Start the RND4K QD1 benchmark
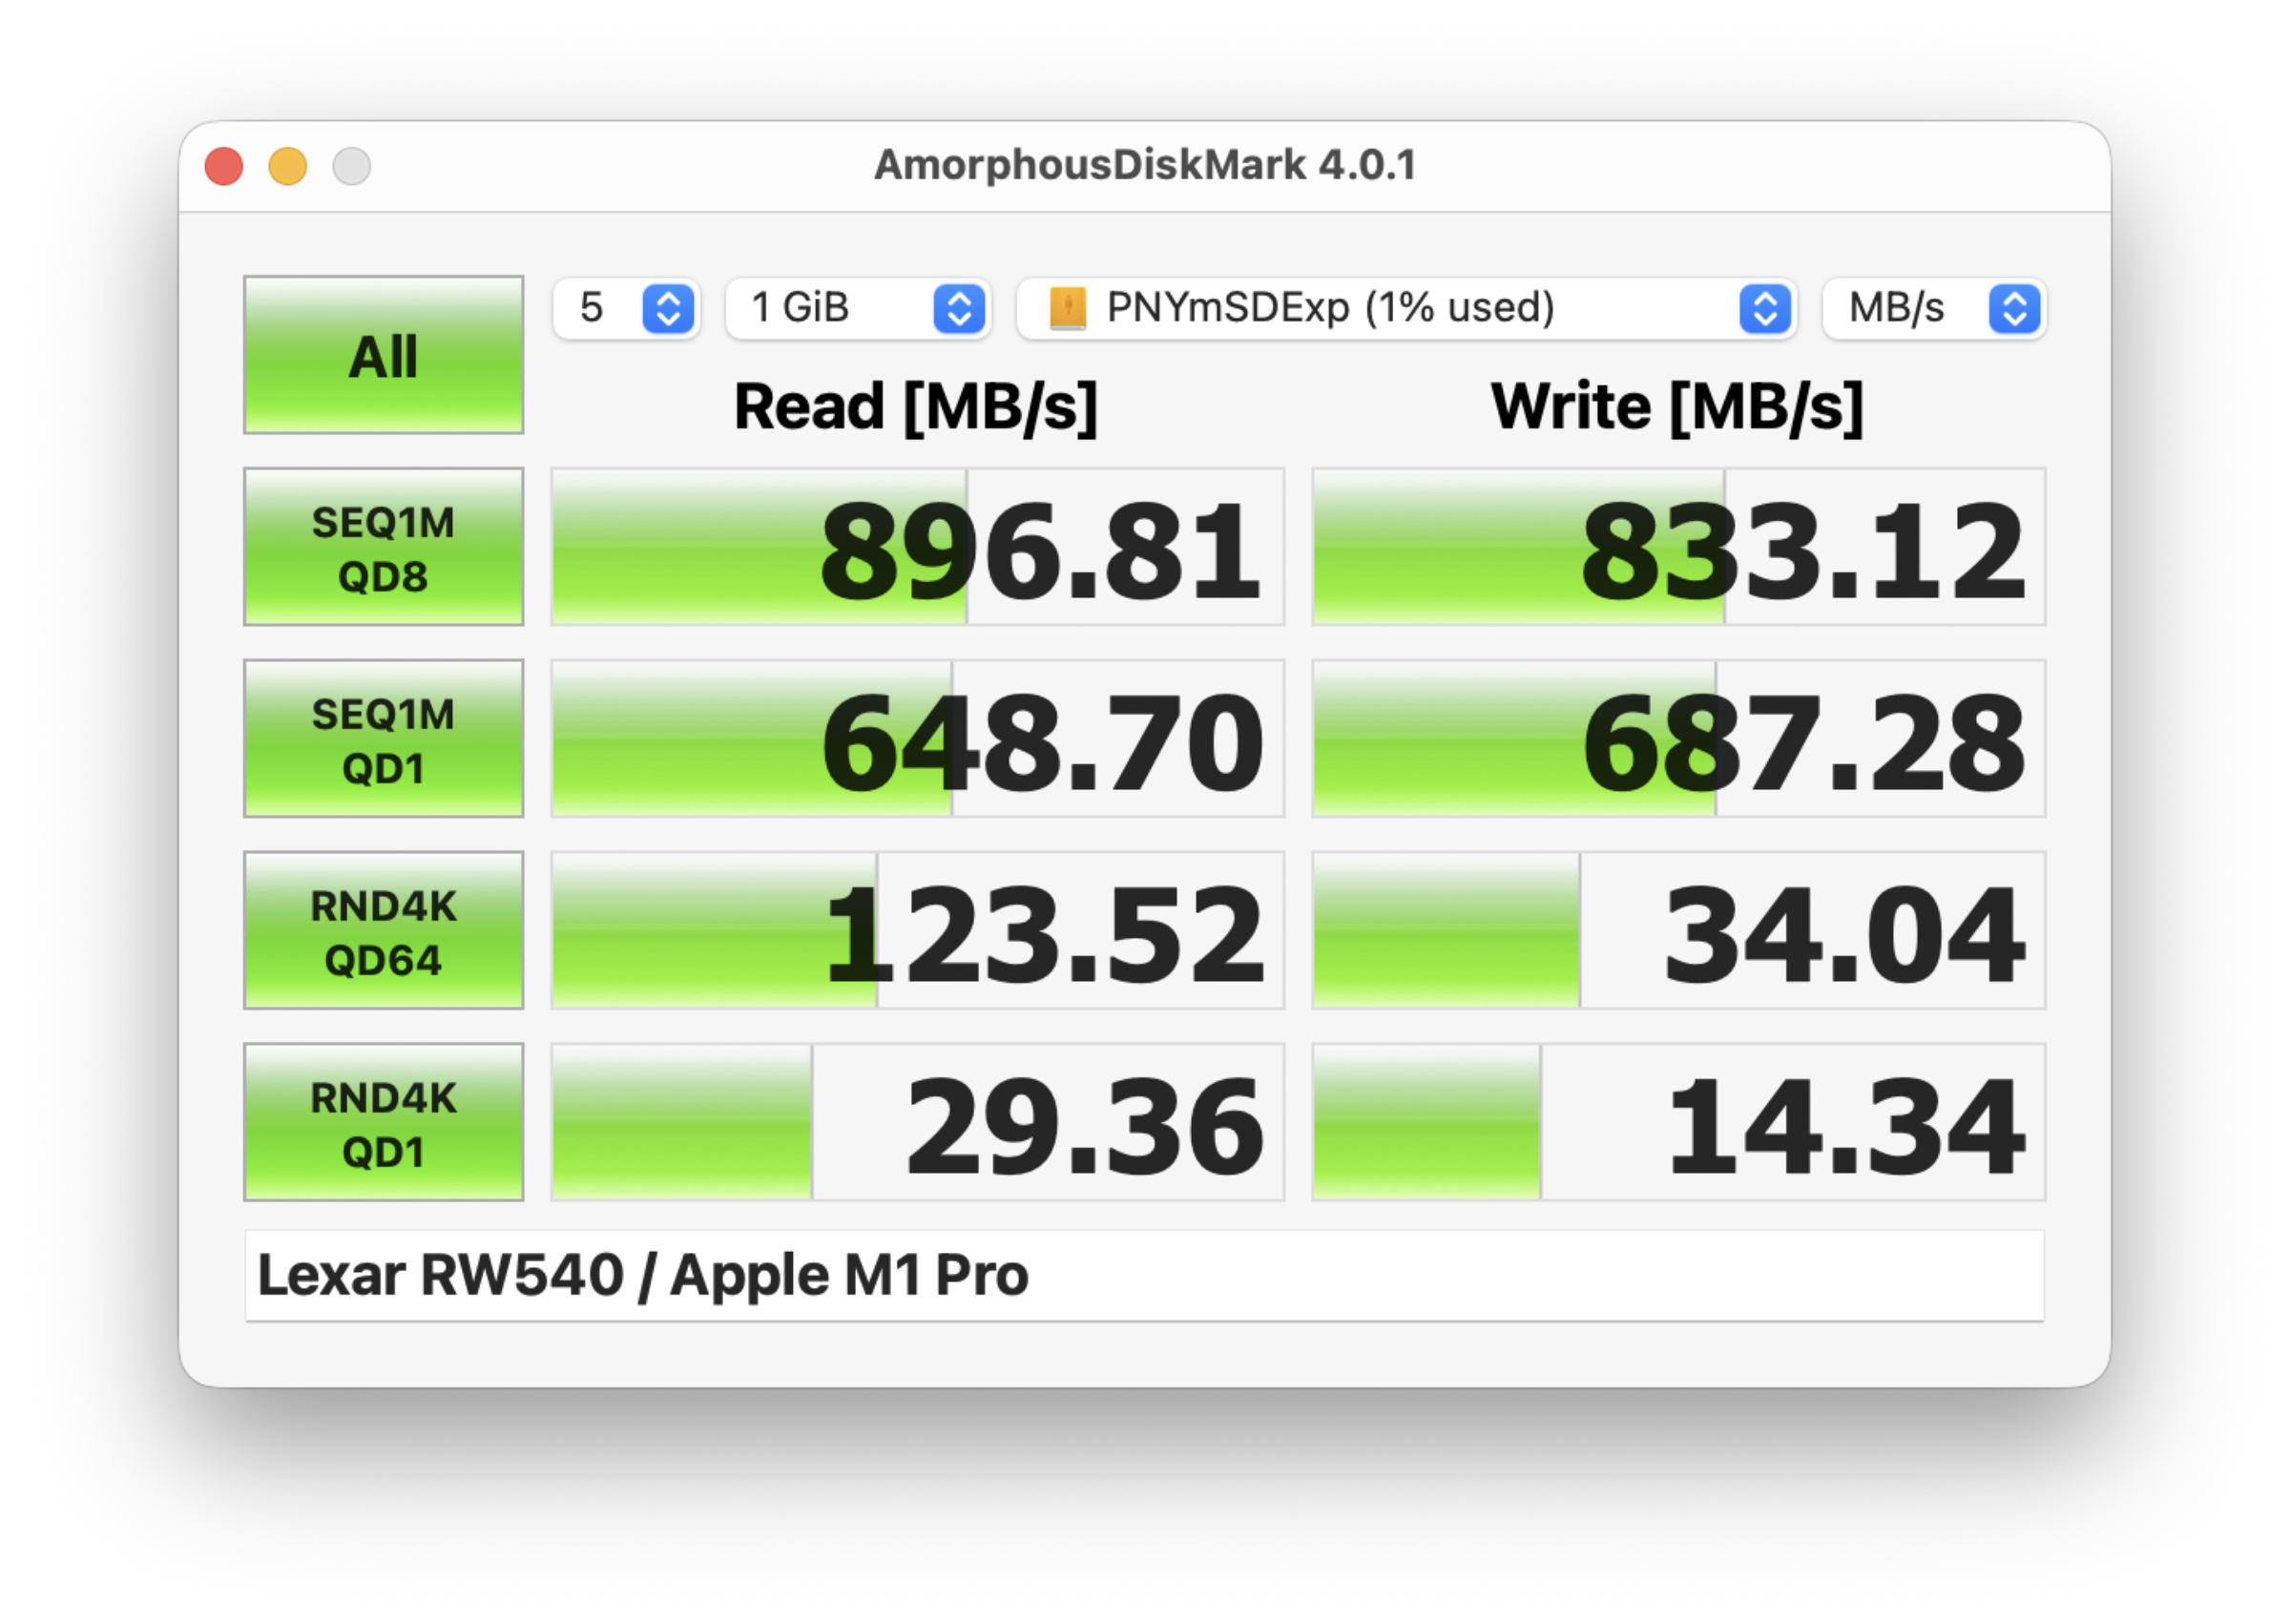 coord(383,1123)
